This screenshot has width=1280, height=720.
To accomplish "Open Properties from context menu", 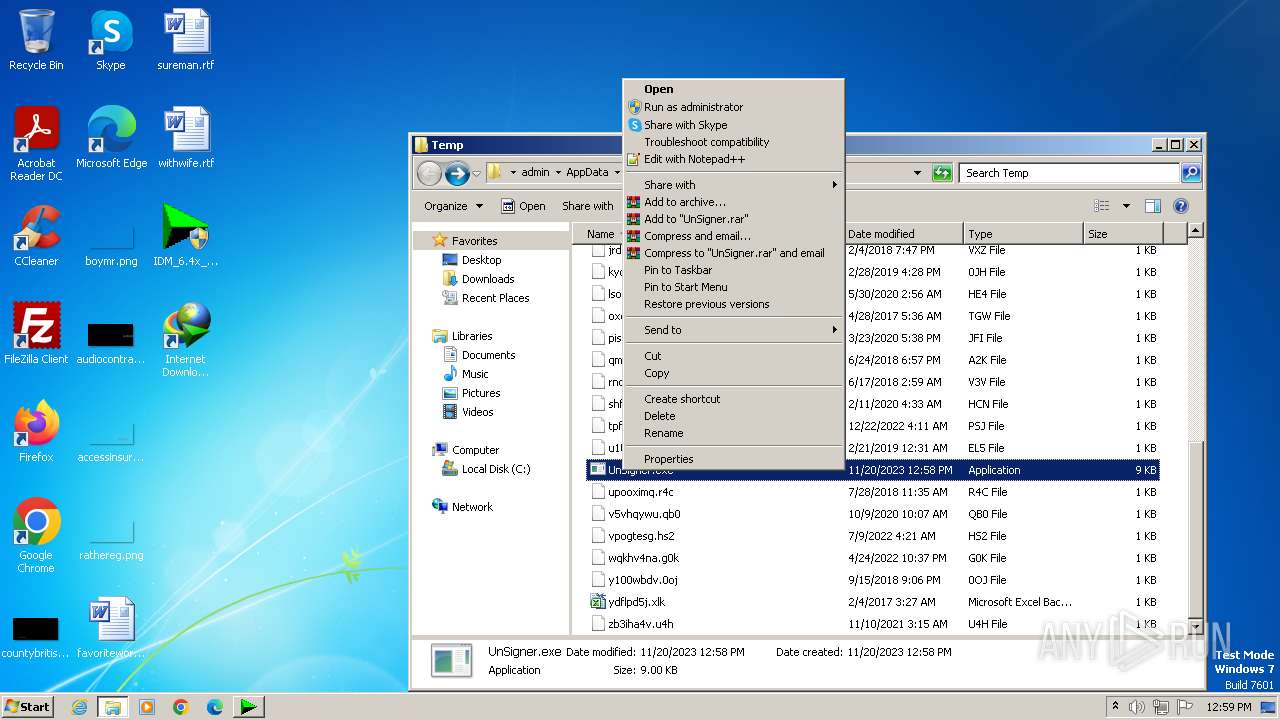I will click(x=733, y=459).
